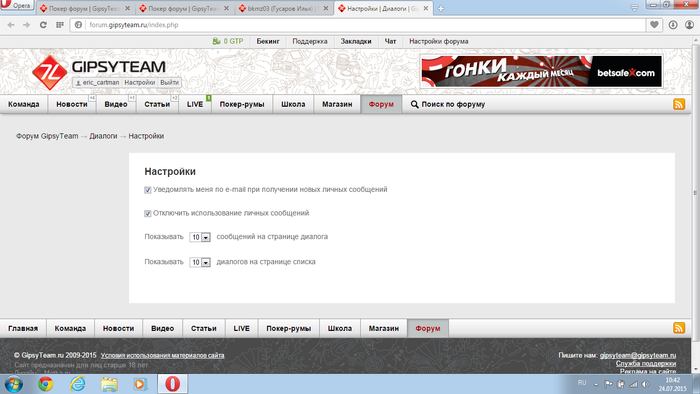
Task: Open the top LIVE menu
Action: [x=195, y=104]
